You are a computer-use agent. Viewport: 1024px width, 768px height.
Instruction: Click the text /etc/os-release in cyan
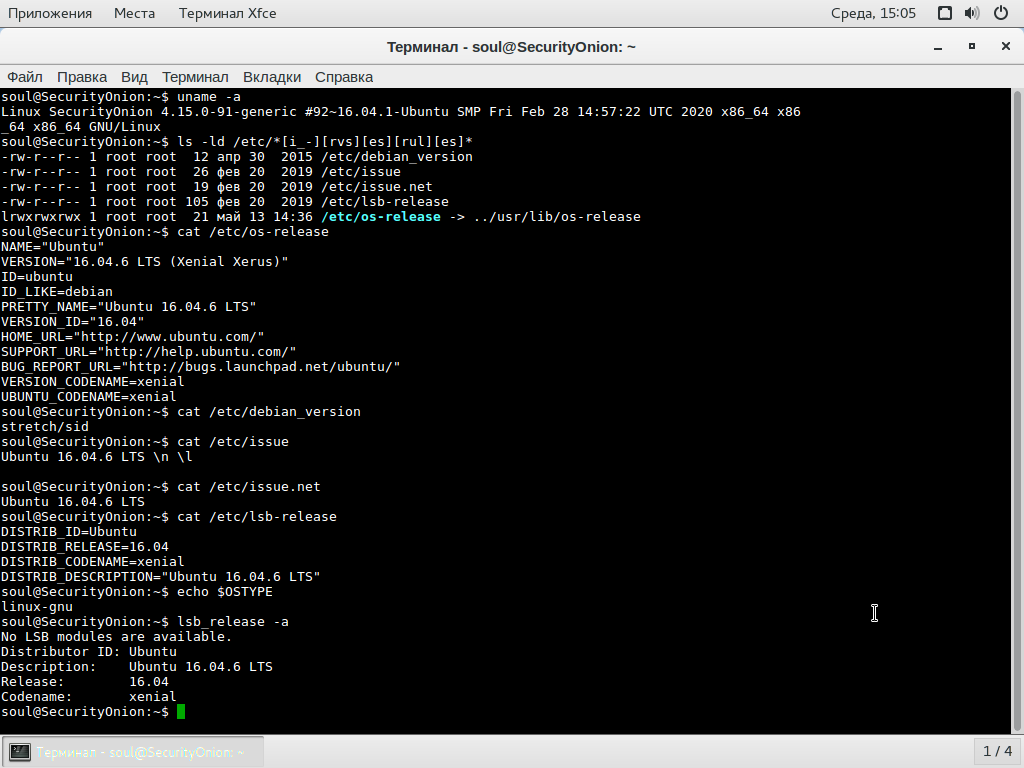381,217
